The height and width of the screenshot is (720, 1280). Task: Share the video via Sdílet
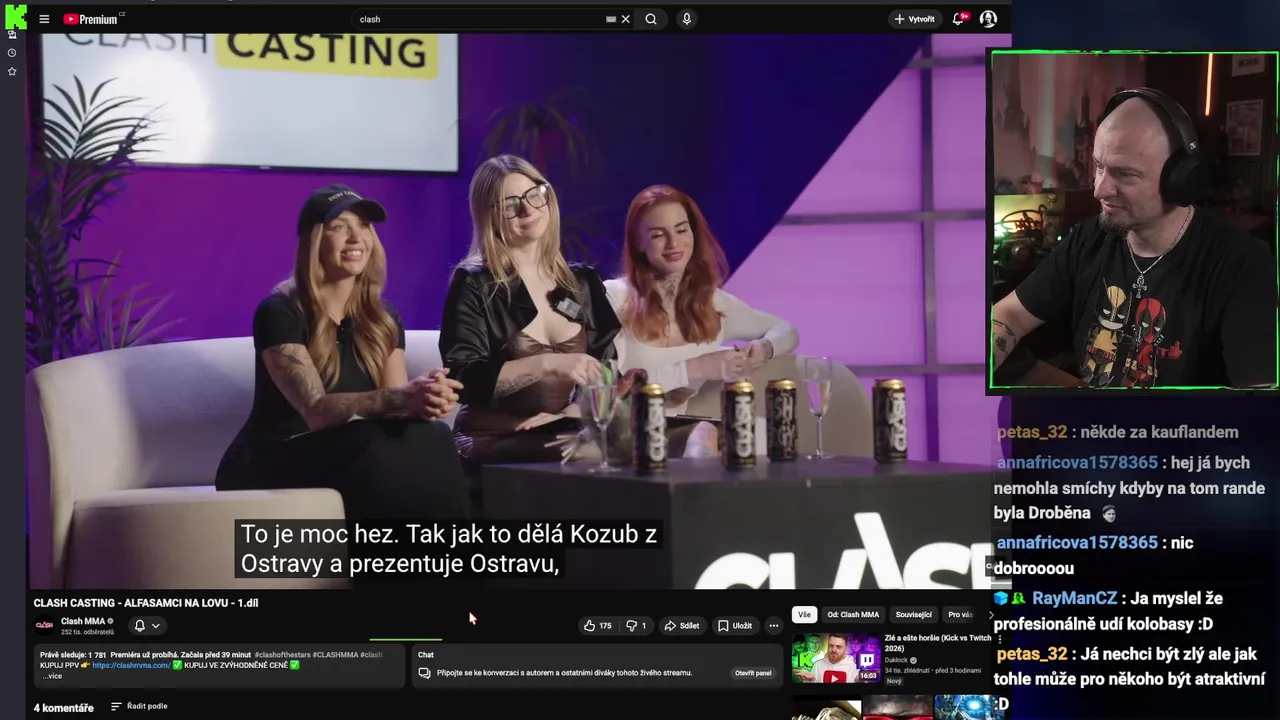click(x=682, y=626)
